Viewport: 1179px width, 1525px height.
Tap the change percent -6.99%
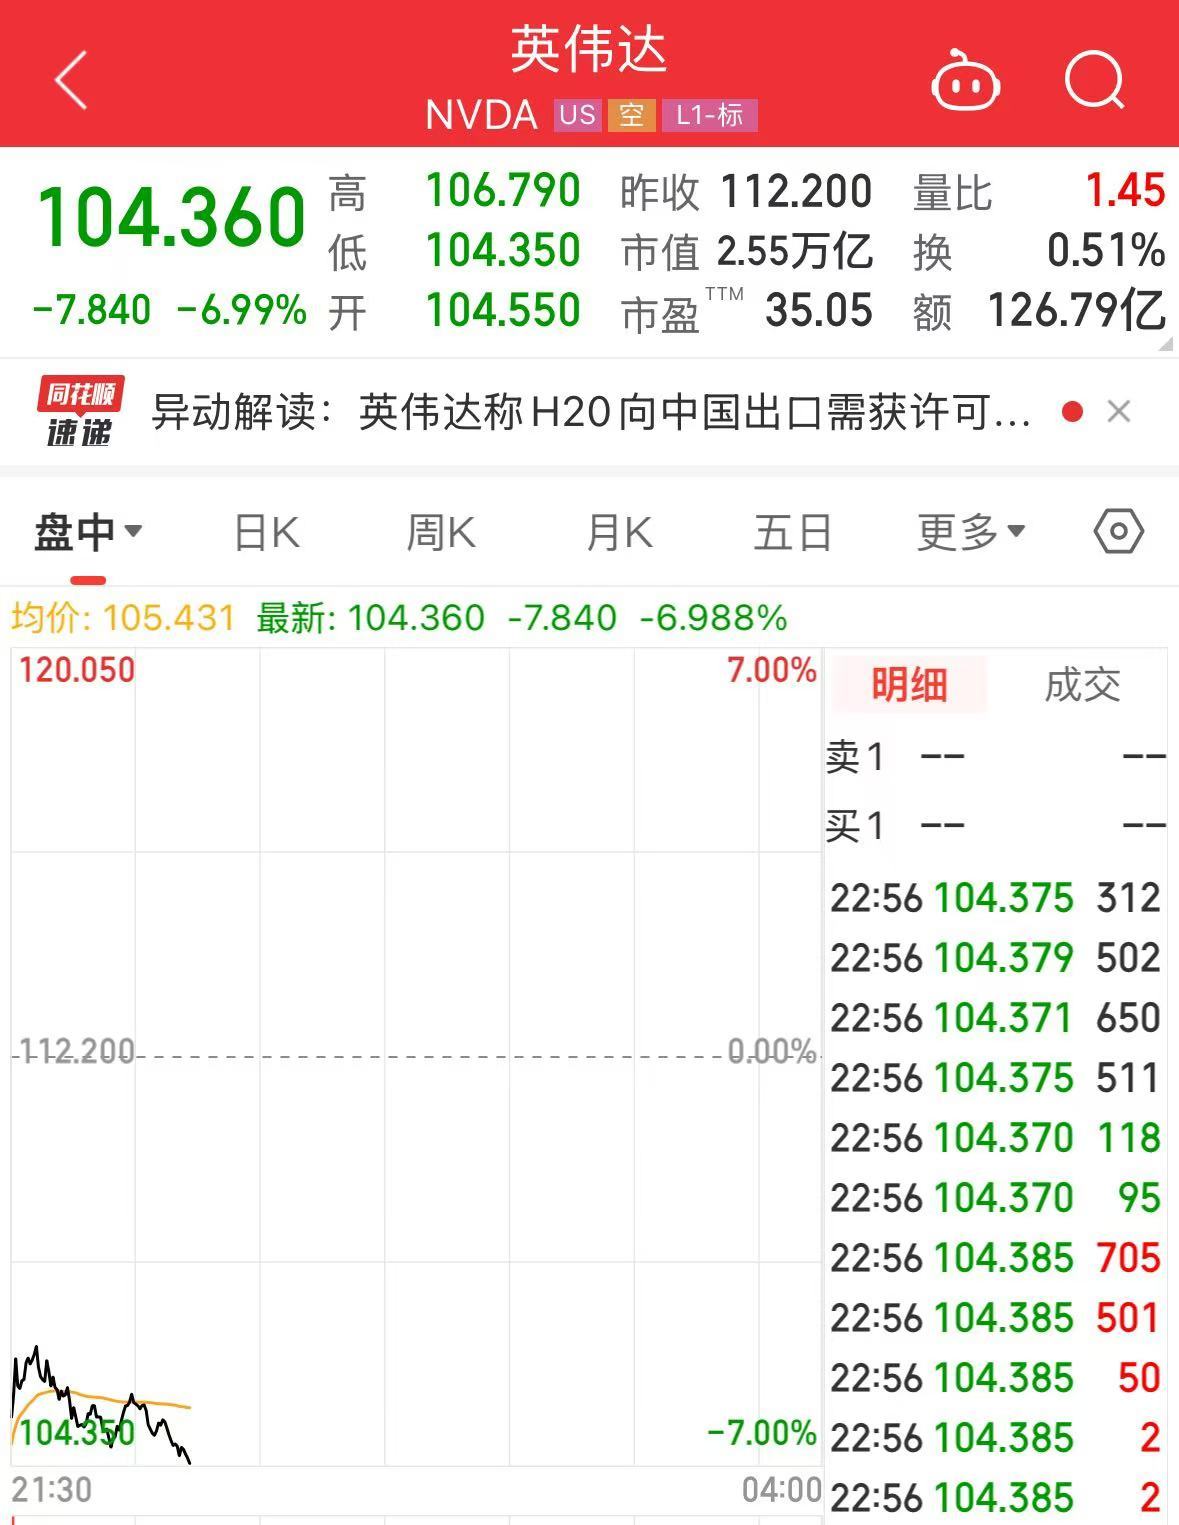pos(242,310)
